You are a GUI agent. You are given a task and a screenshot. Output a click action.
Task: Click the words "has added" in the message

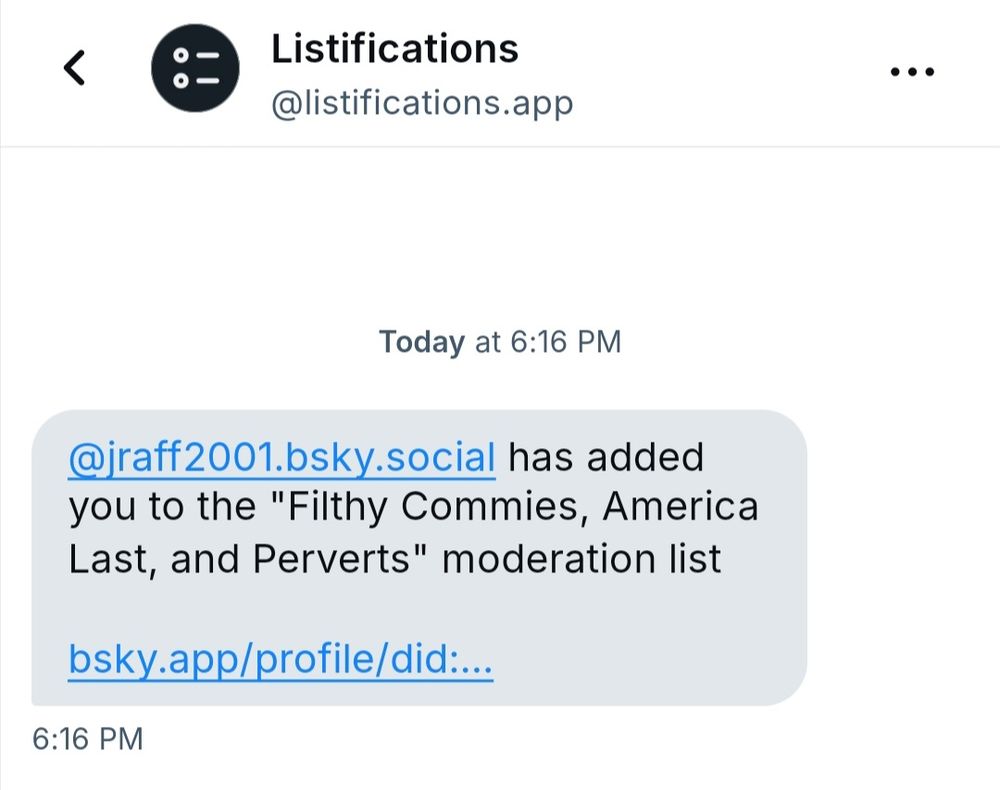point(606,457)
